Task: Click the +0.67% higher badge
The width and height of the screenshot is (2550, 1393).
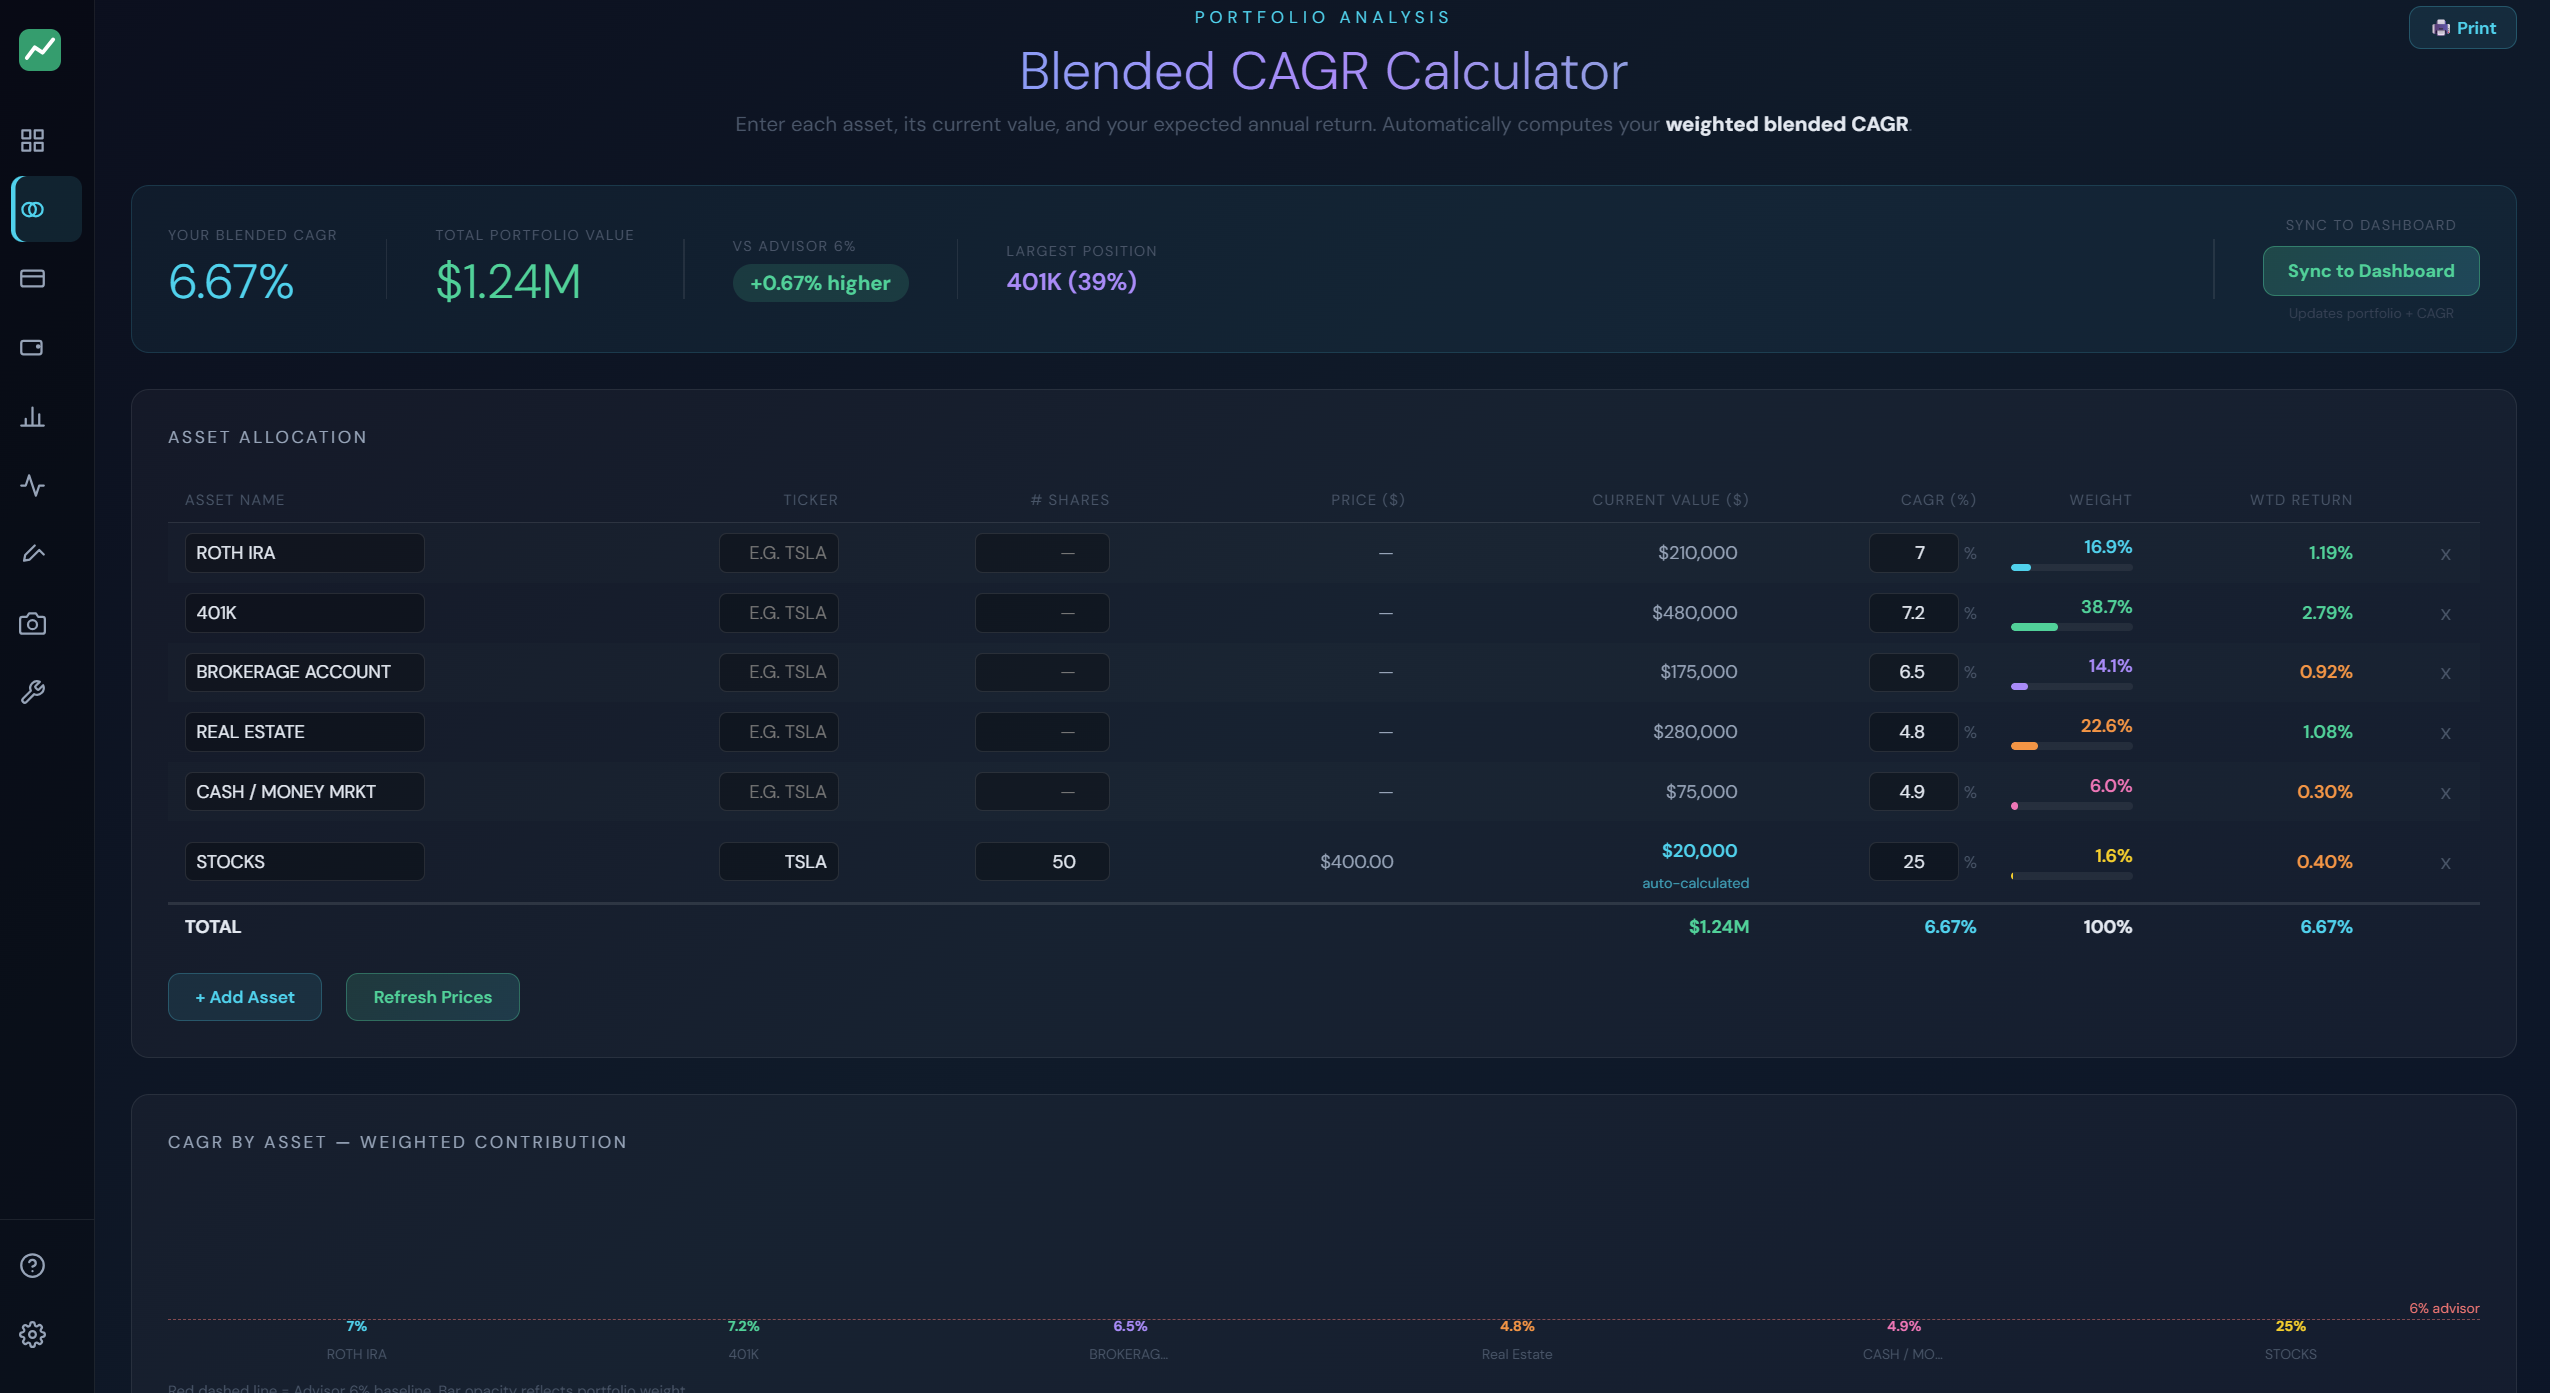Action: click(820, 283)
